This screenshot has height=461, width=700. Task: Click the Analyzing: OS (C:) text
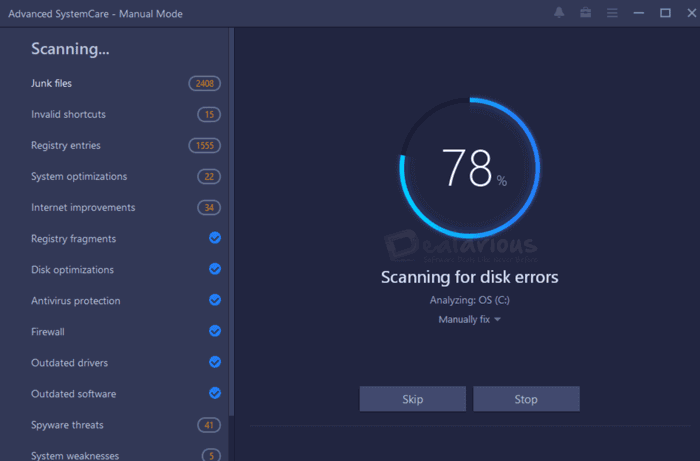[x=470, y=300]
